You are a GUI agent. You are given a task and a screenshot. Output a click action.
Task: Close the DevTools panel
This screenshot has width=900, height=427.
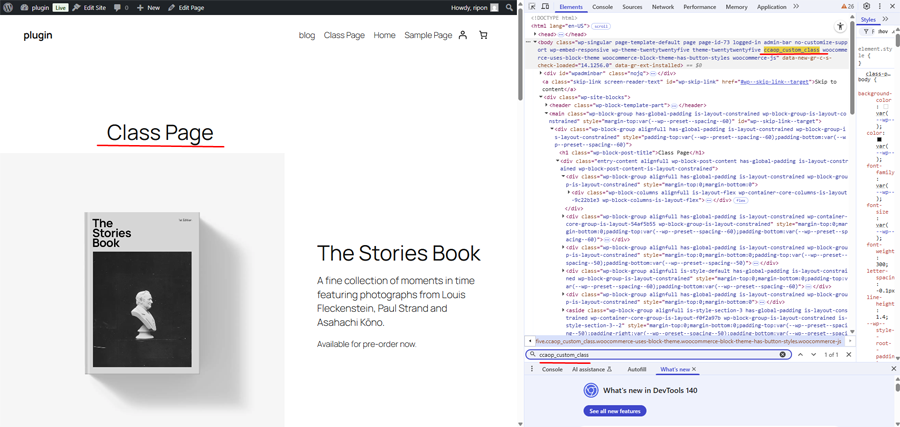point(893,6)
